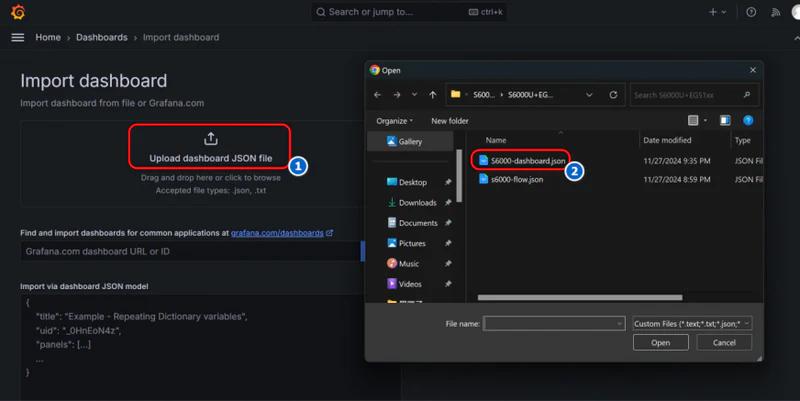Go forward in Open dialog
Screen dimensions: 800x401
coord(396,95)
